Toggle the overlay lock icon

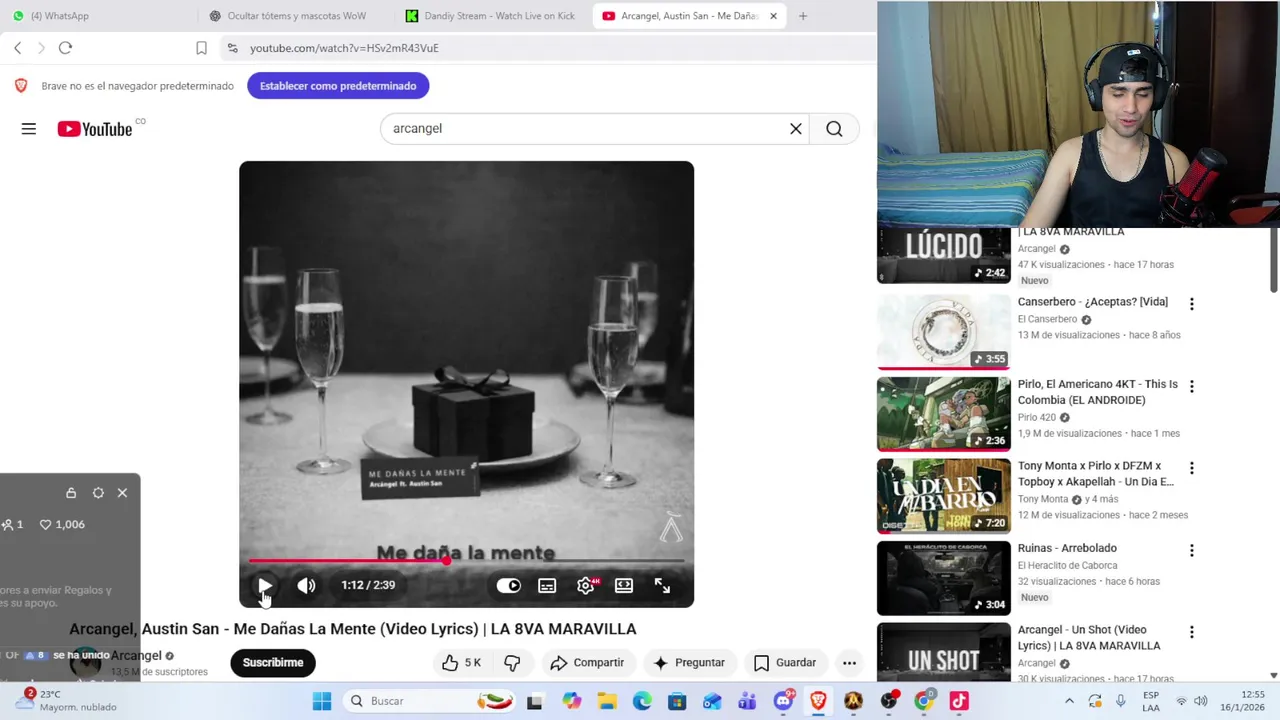[x=71, y=493]
